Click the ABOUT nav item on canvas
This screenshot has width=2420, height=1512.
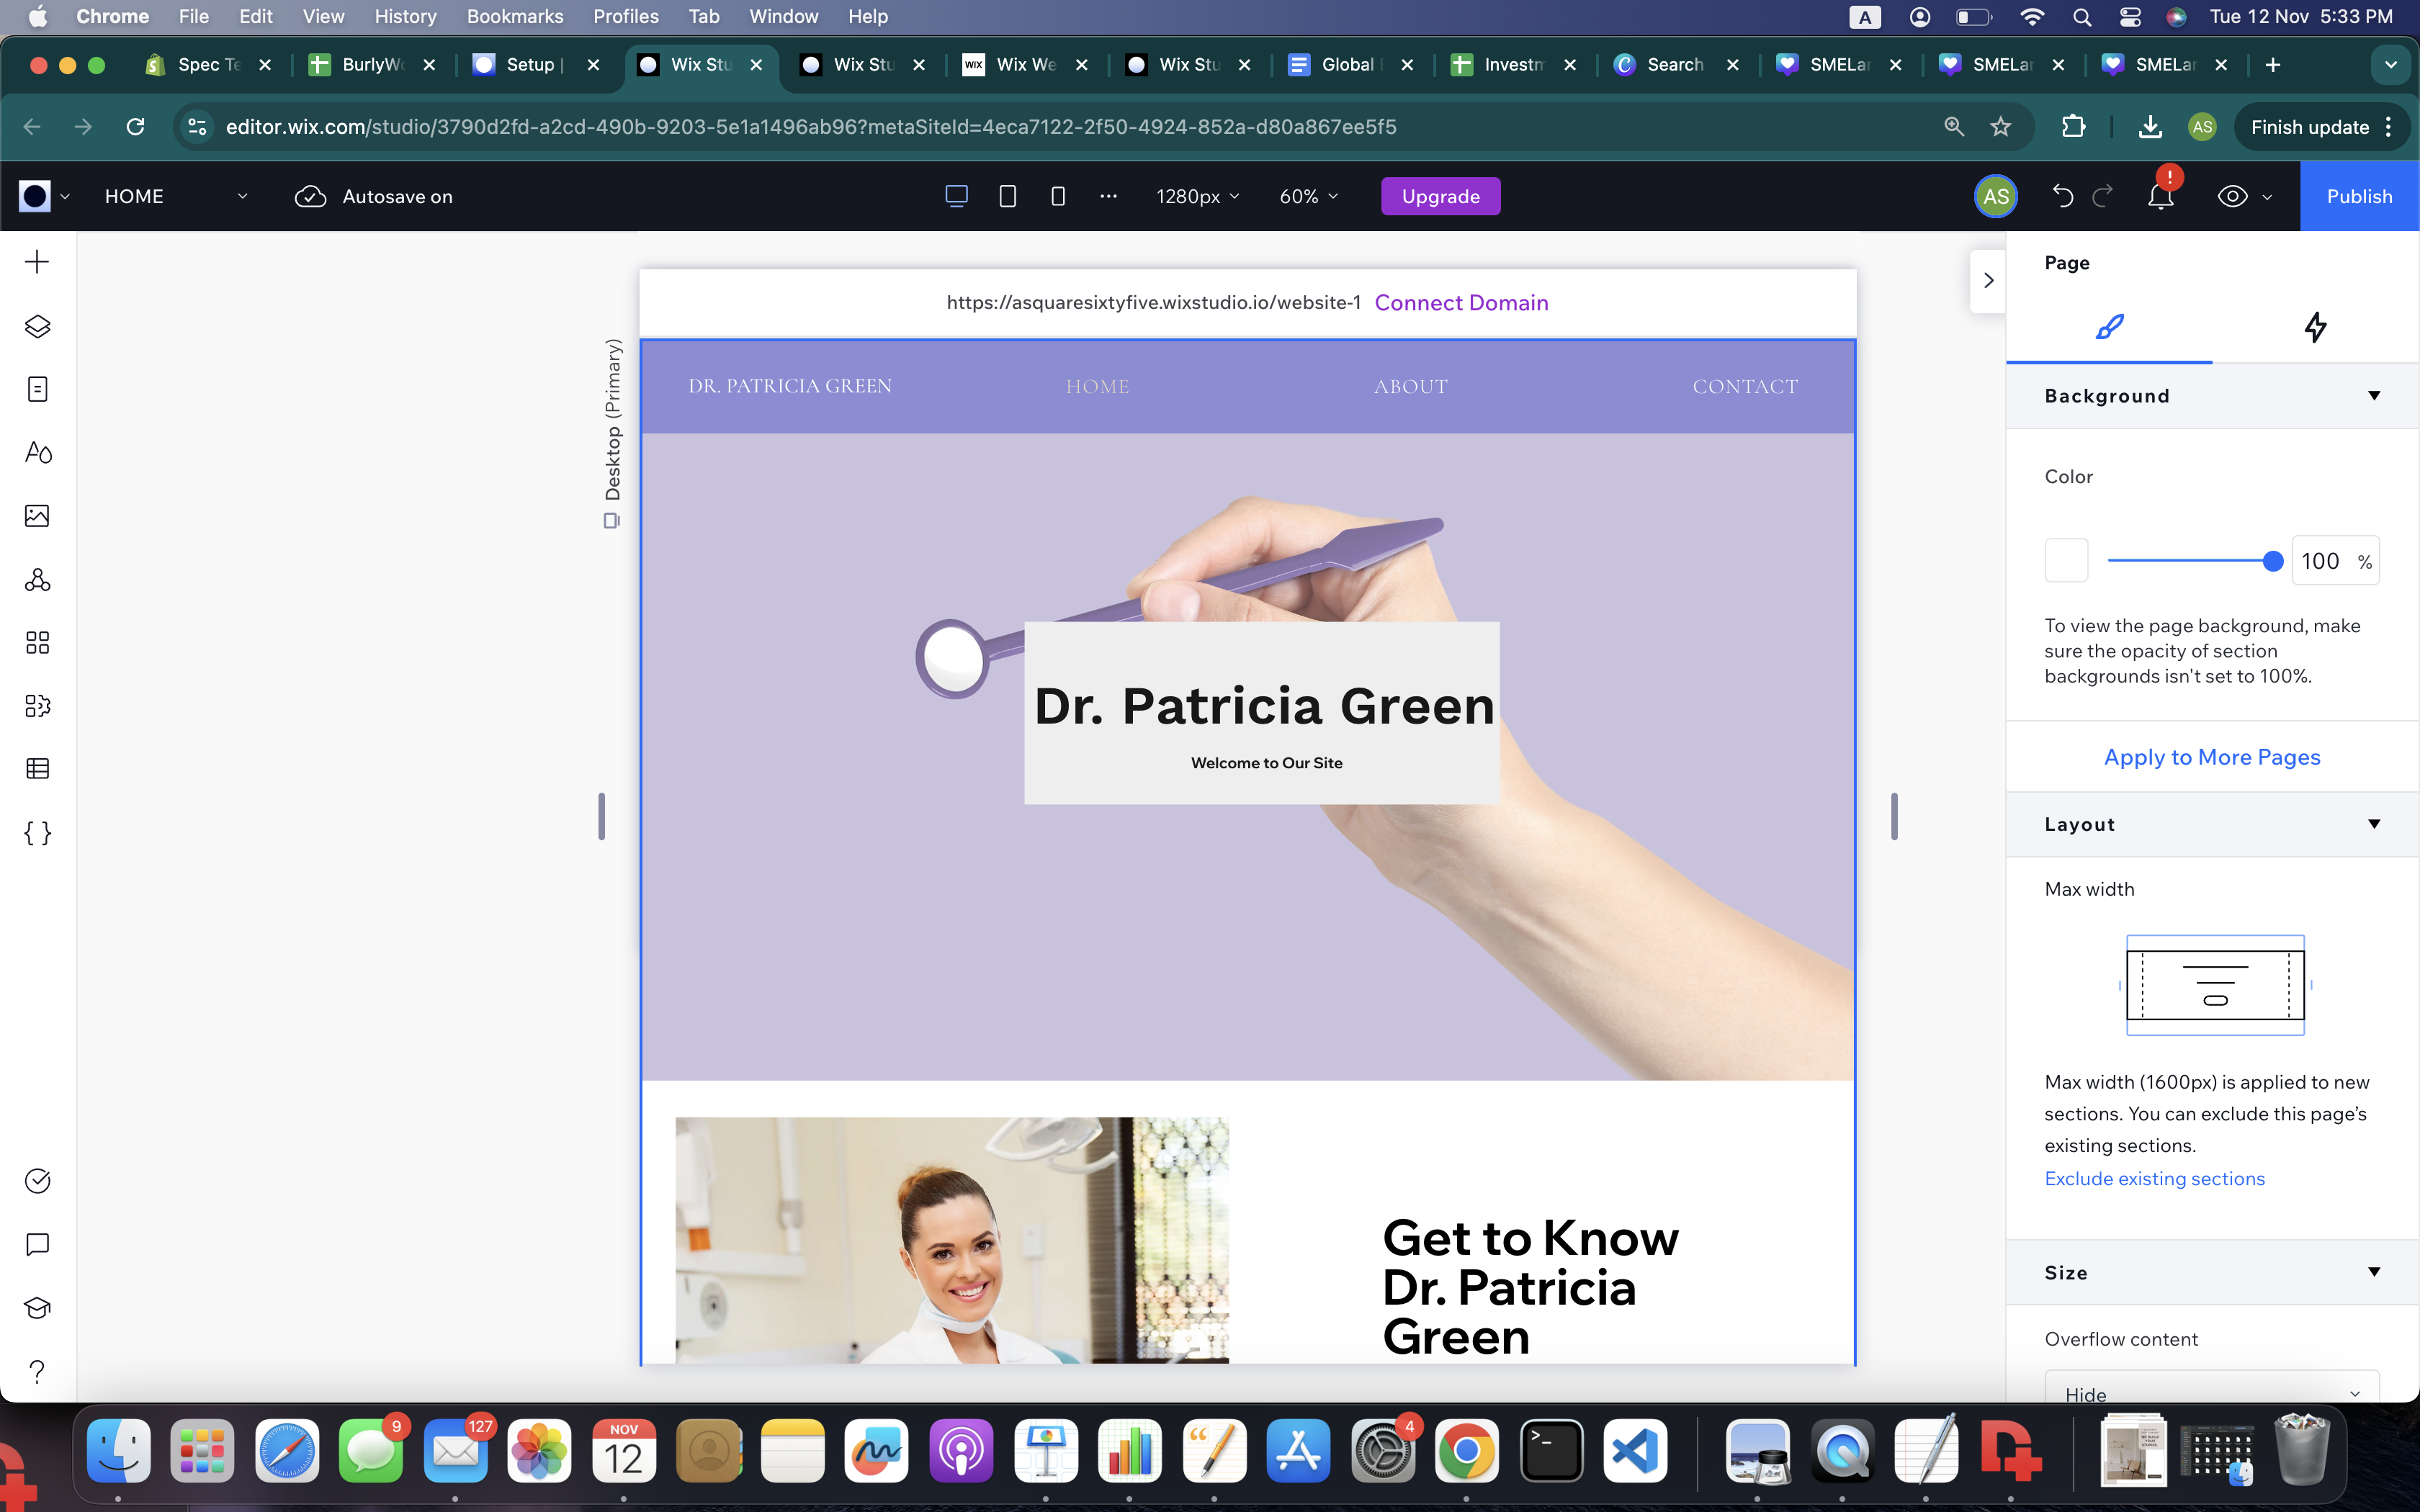point(1410,386)
